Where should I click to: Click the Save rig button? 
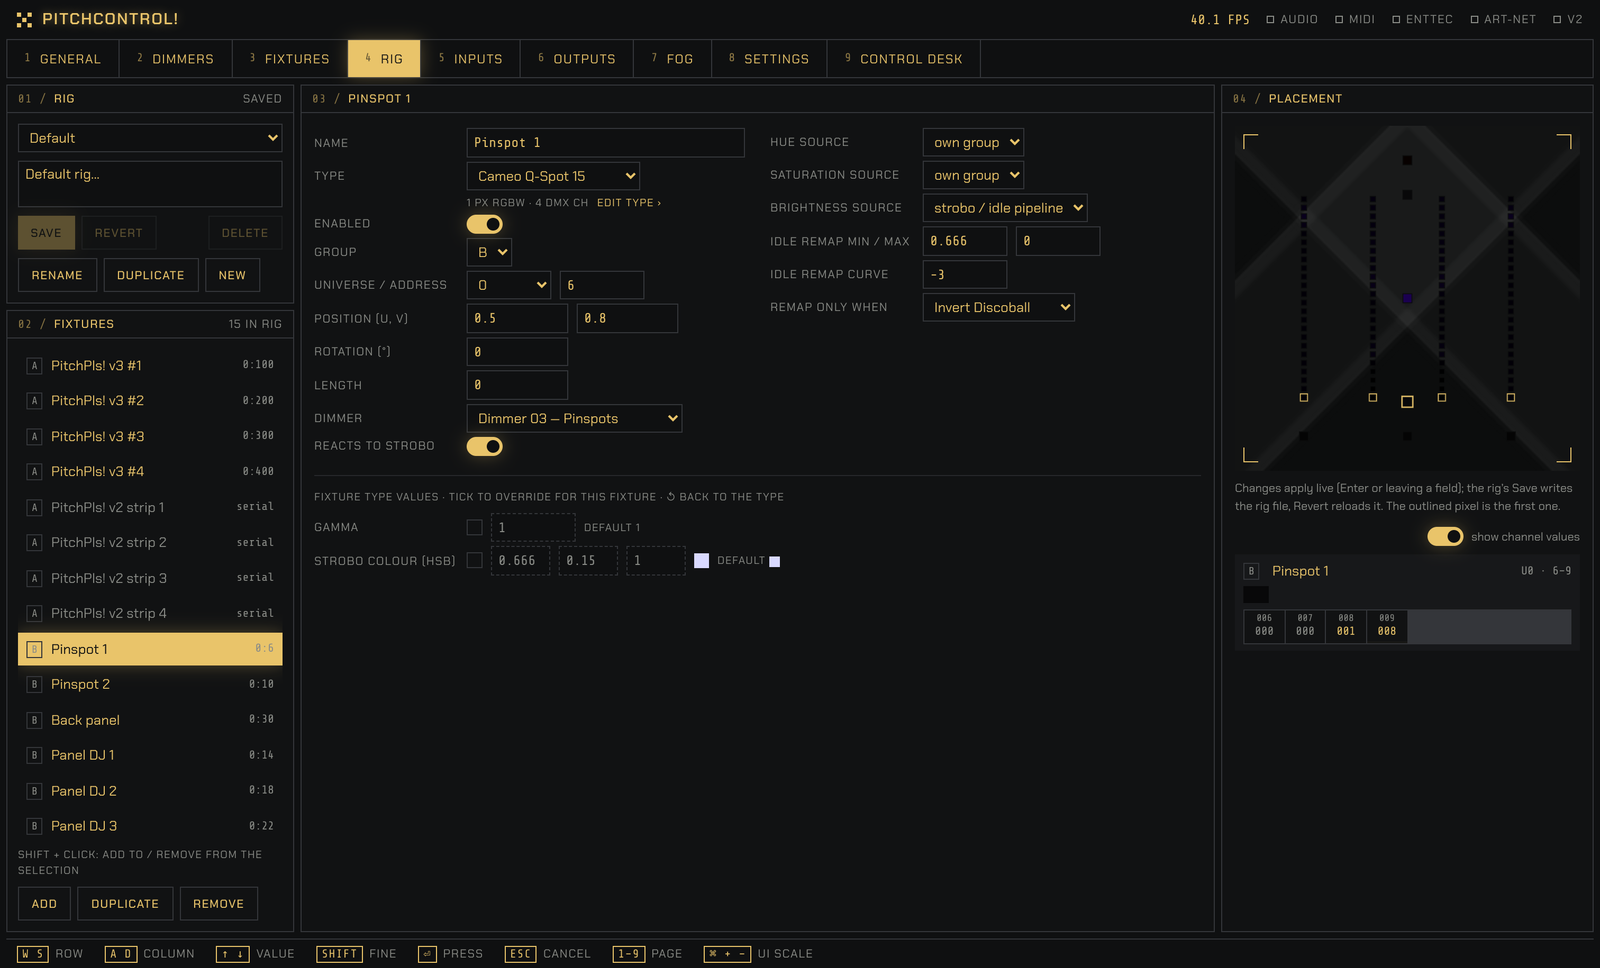coord(46,233)
